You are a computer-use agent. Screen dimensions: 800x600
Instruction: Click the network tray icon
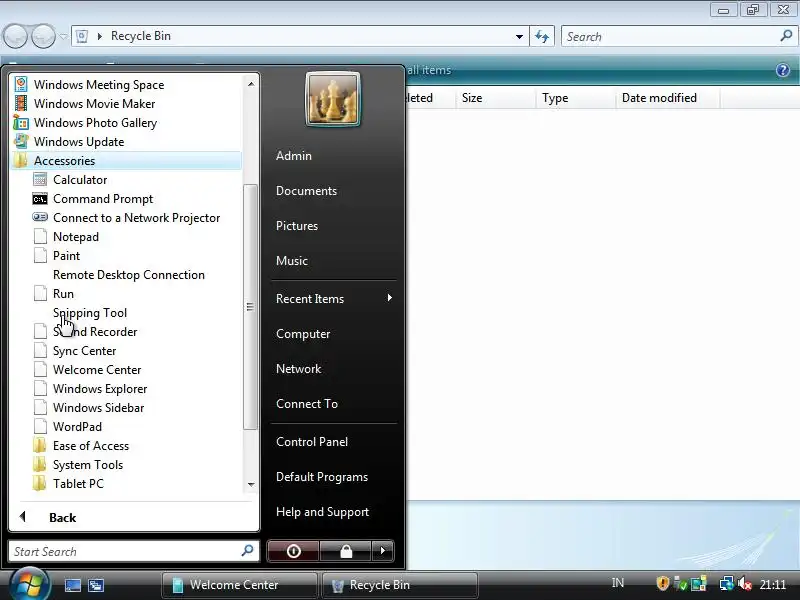(726, 583)
